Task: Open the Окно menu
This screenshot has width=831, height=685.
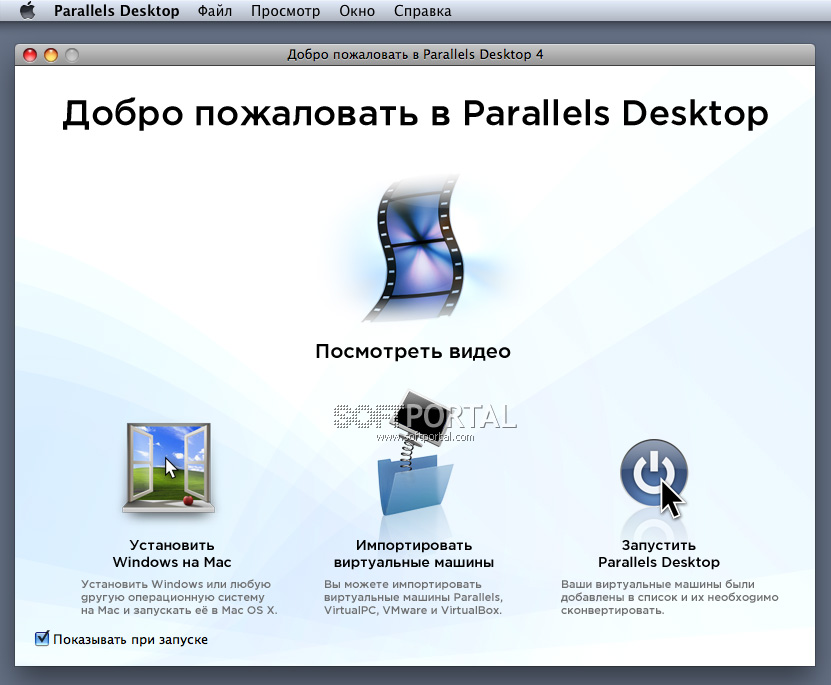Action: tap(357, 11)
